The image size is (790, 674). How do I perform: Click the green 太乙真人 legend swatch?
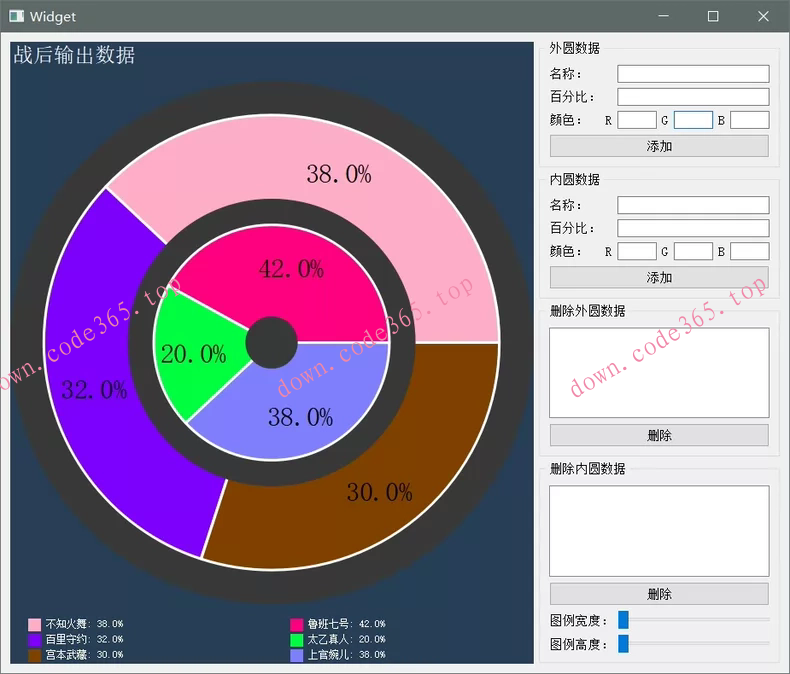[x=297, y=639]
